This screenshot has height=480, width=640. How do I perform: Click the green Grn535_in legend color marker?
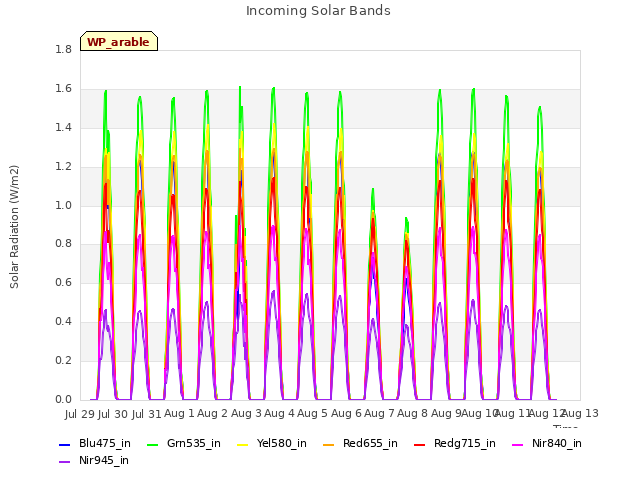point(152,444)
